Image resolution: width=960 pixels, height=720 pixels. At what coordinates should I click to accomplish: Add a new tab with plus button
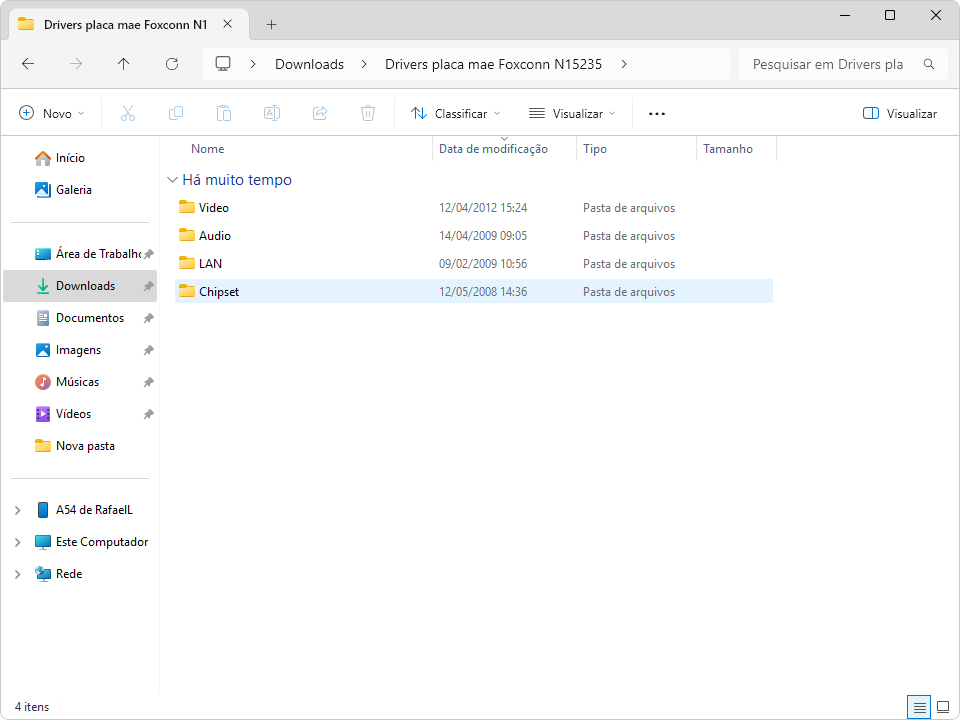271,24
